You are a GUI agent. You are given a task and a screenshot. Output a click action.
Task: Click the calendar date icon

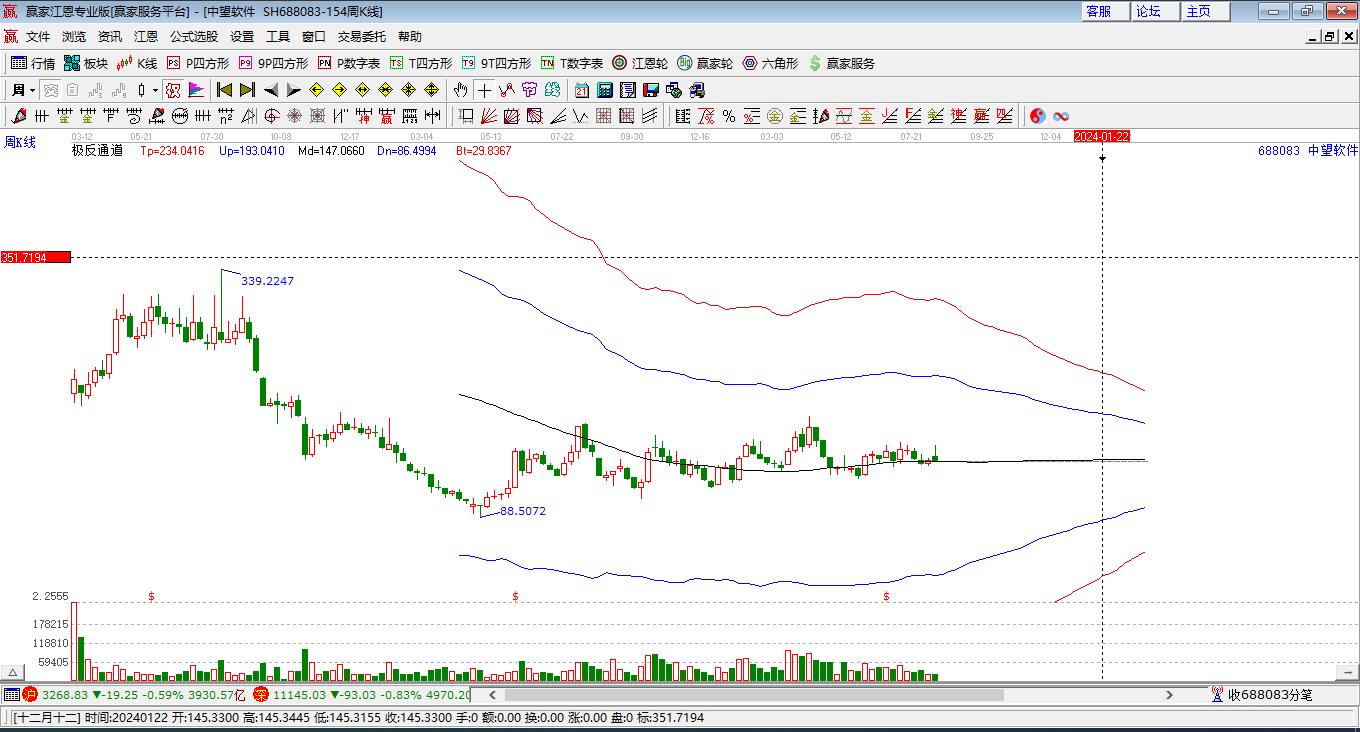point(581,90)
